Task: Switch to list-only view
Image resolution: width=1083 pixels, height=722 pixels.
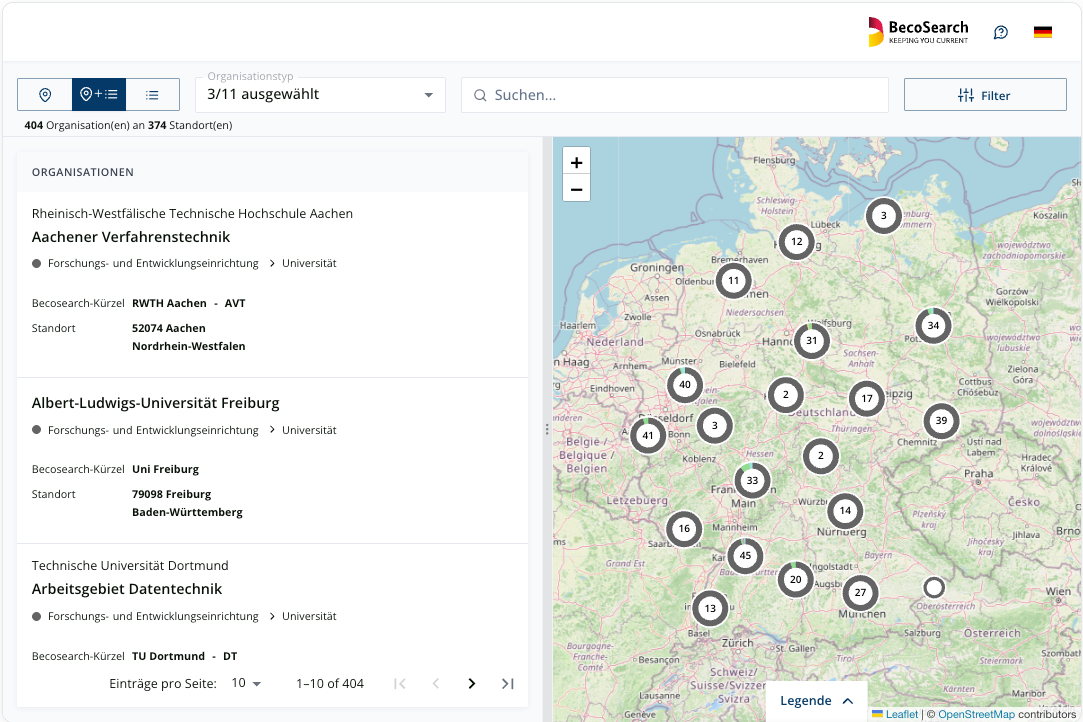Action: point(153,95)
